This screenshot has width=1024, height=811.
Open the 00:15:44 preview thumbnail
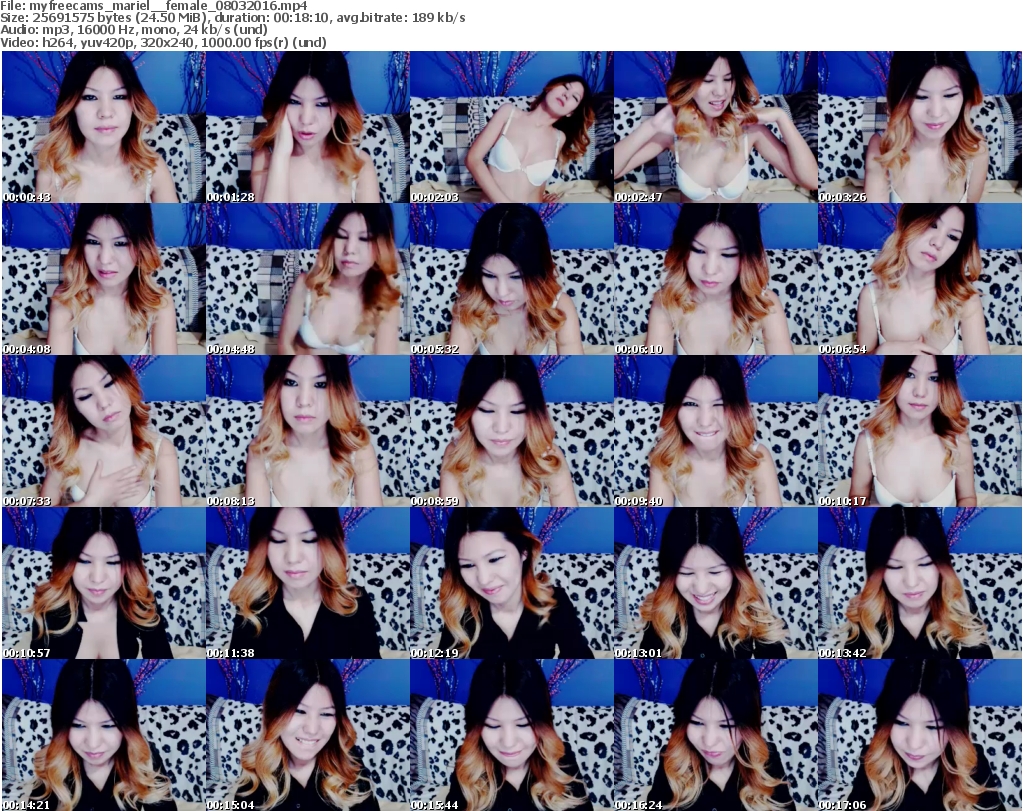tap(511, 735)
